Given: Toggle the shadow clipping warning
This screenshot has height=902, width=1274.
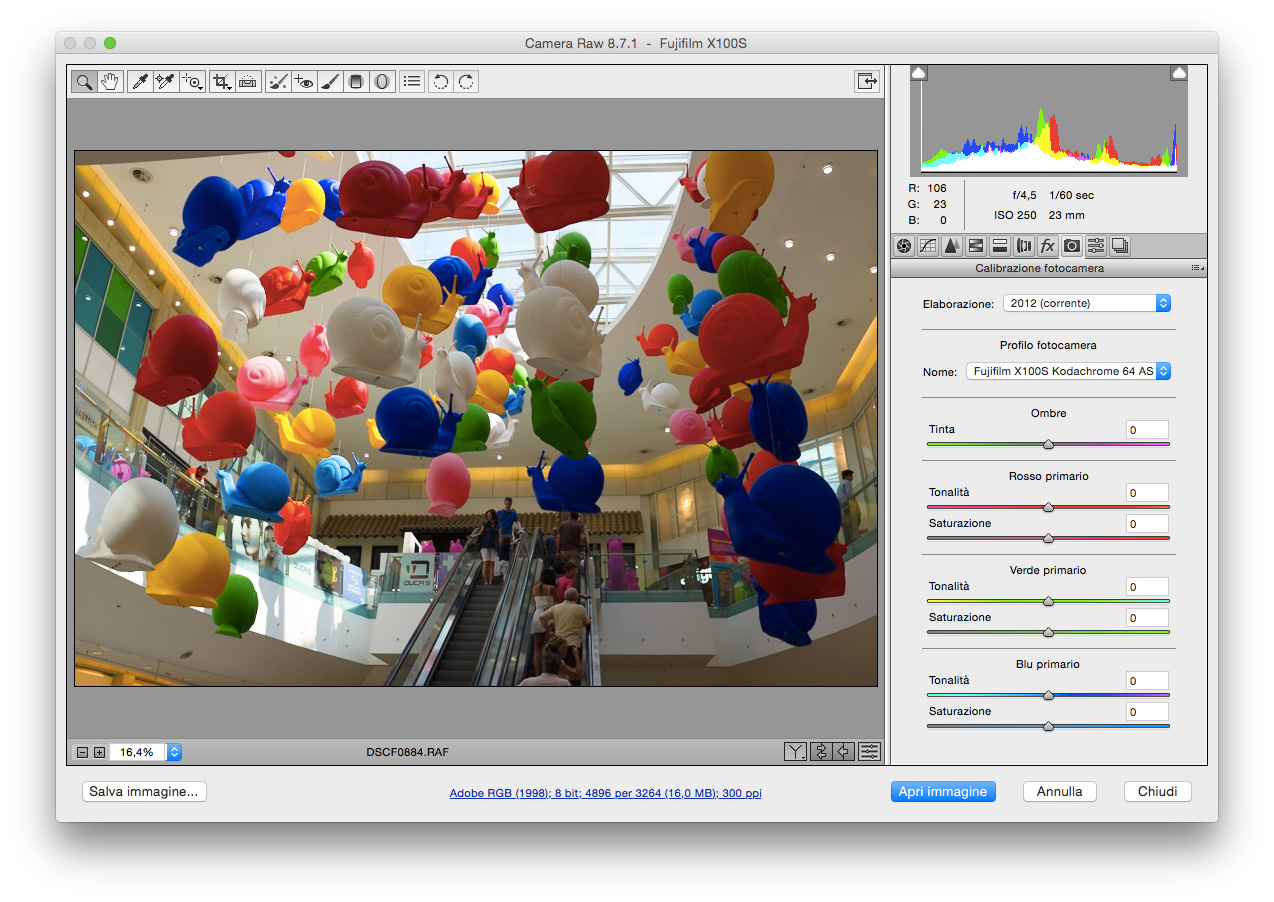Looking at the screenshot, I should pyautogui.click(x=918, y=72).
